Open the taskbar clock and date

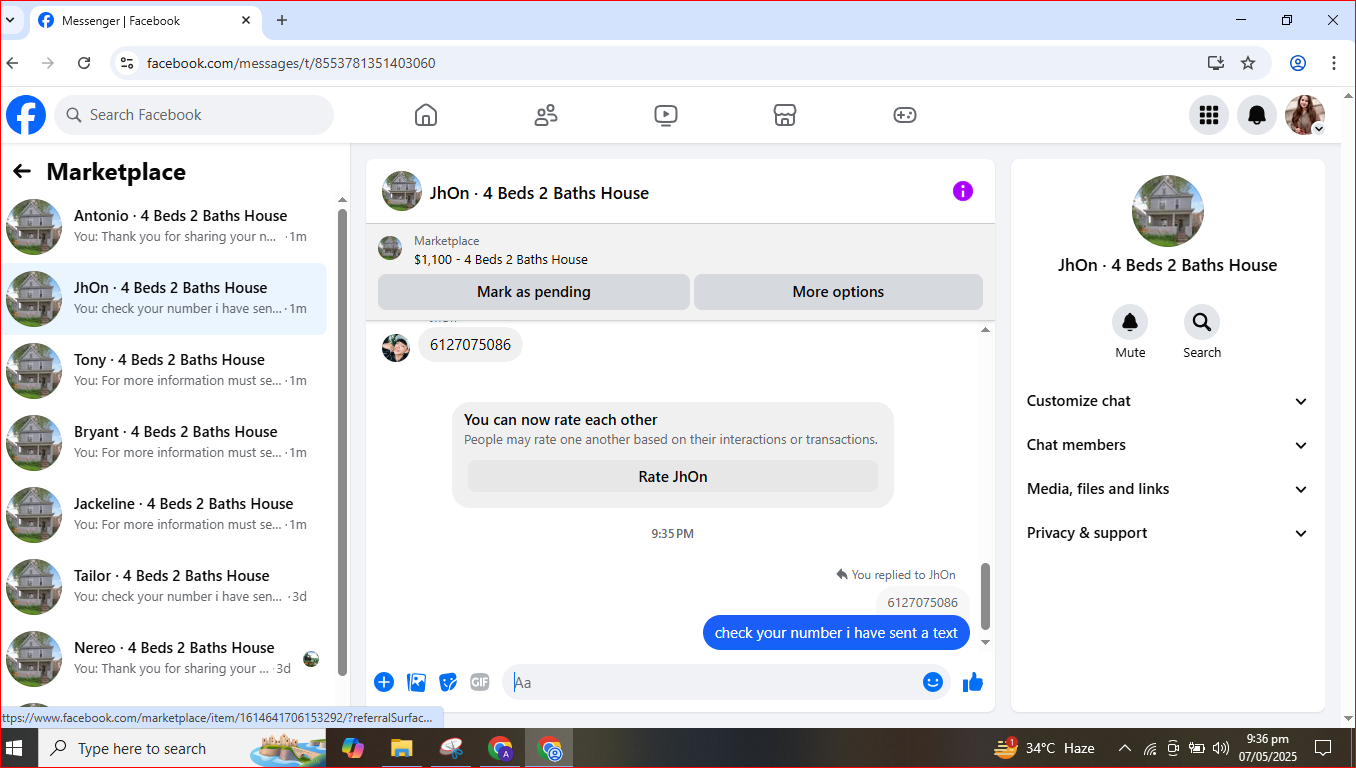[x=1267, y=748]
